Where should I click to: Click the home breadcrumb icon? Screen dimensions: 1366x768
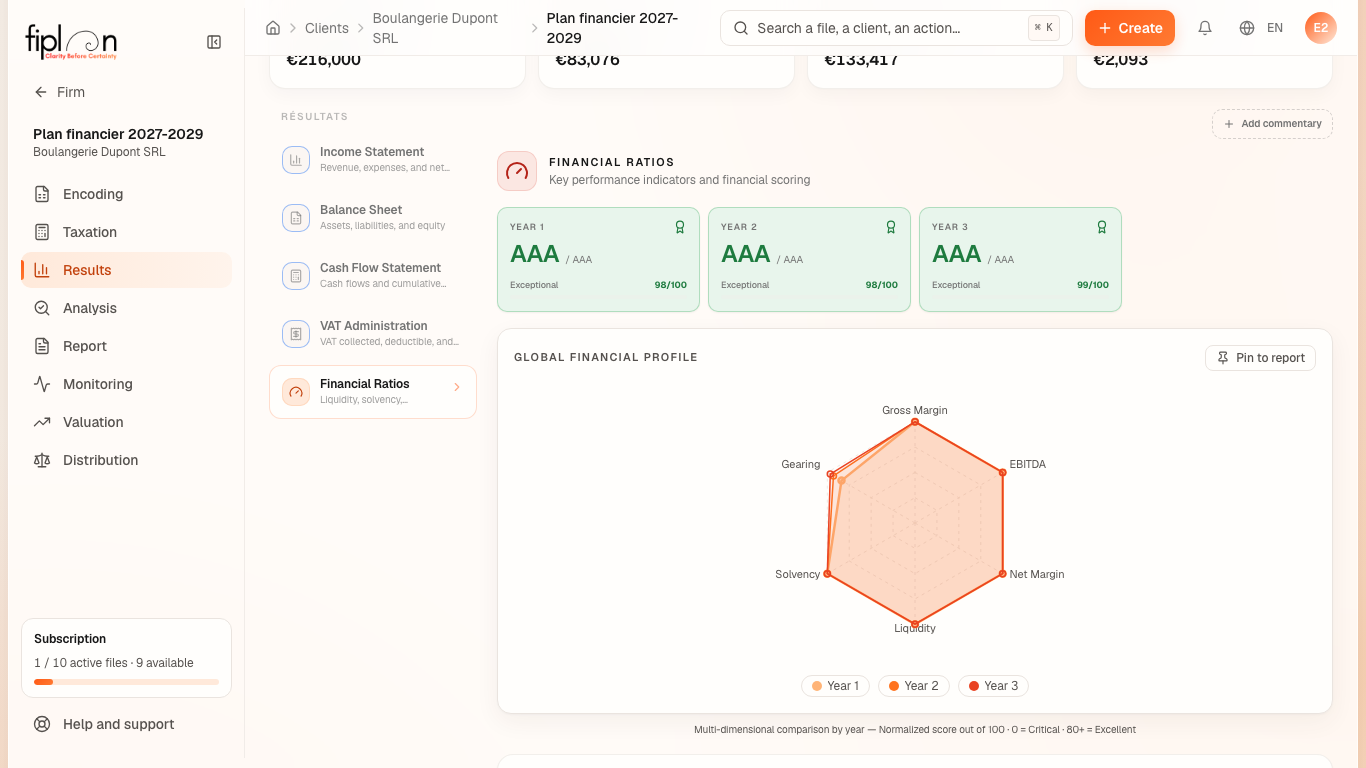(x=273, y=28)
